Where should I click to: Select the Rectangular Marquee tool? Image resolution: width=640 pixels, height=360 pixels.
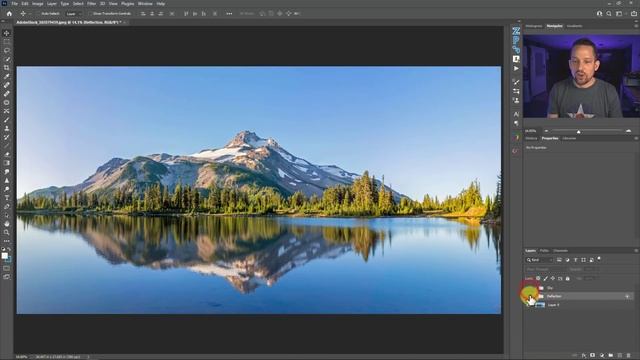point(7,42)
